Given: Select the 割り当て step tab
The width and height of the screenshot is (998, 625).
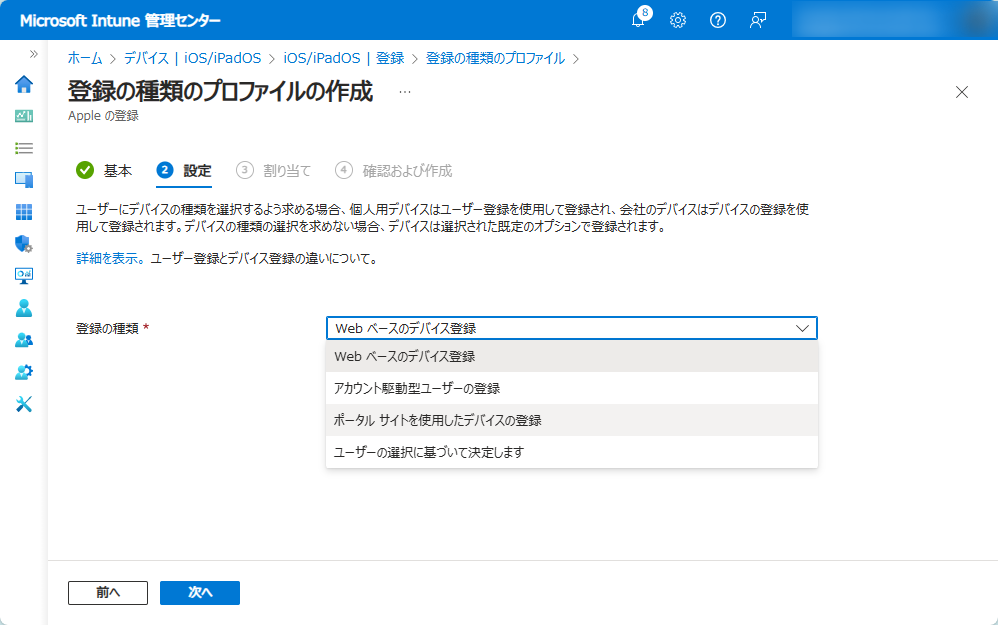Looking at the screenshot, I should pos(274,171).
